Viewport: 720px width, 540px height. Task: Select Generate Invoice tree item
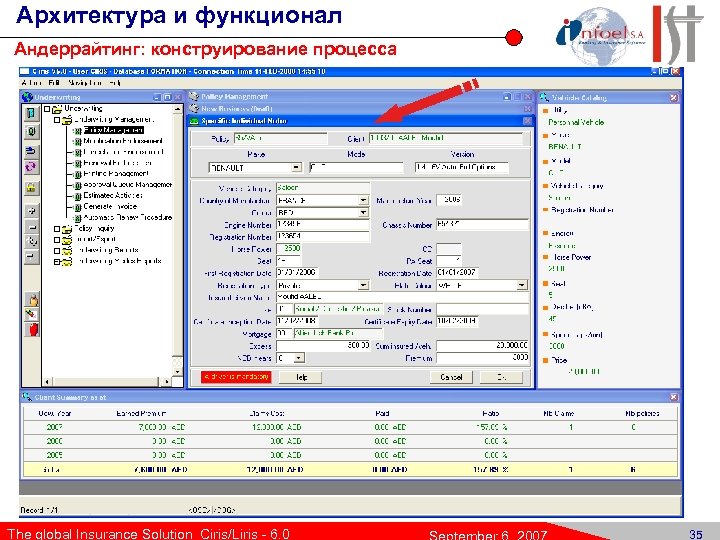[x=110, y=207]
